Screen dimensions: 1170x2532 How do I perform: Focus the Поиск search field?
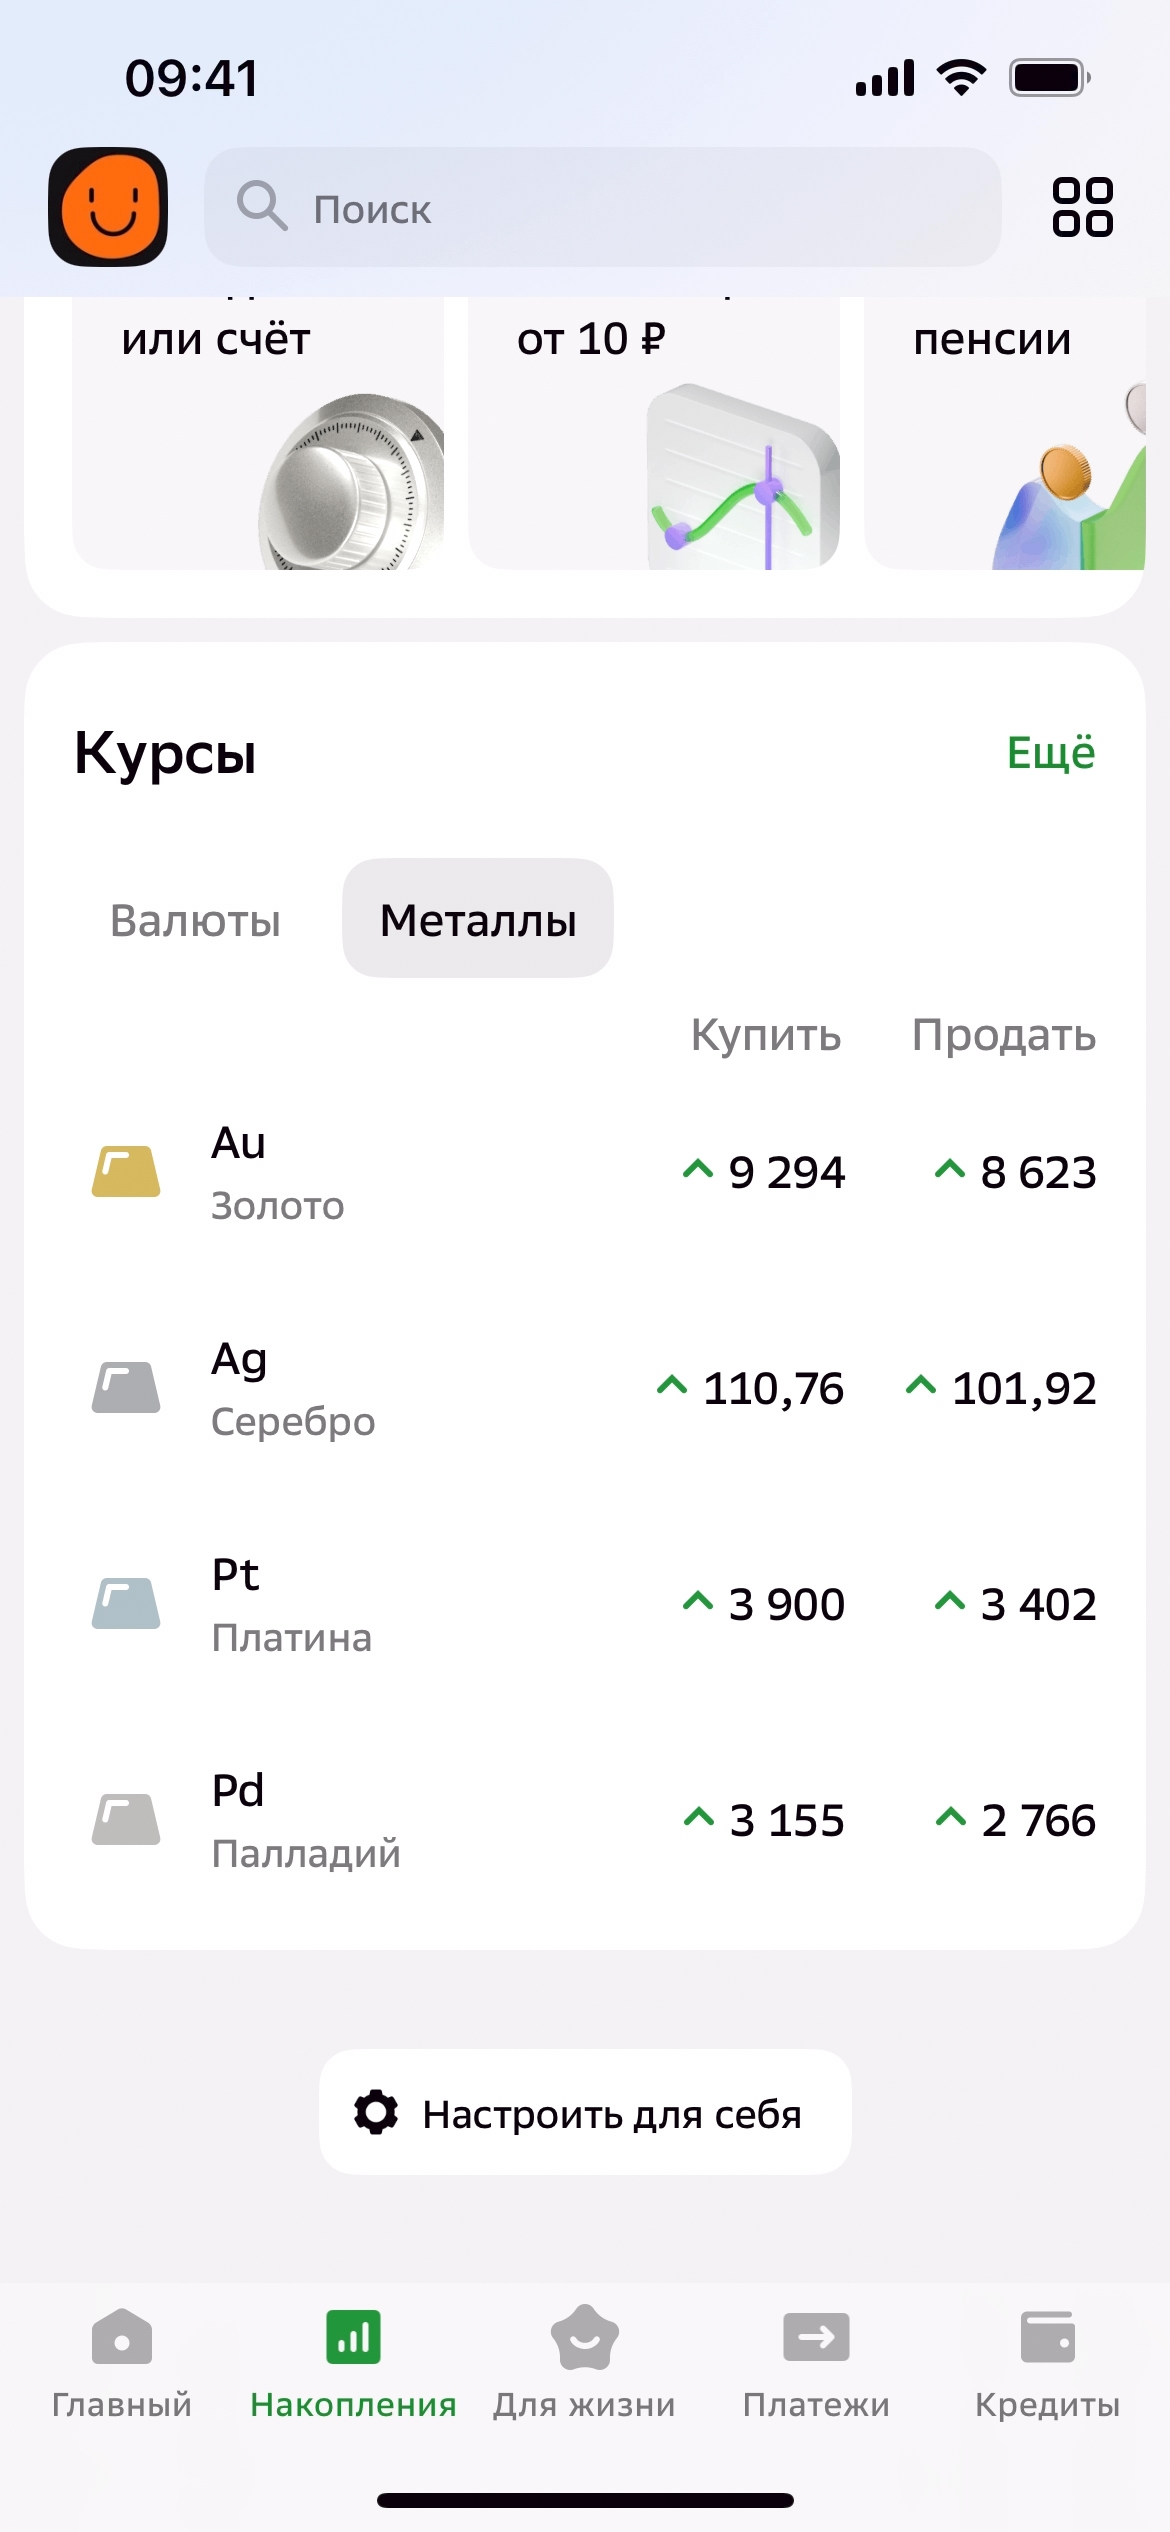(x=602, y=208)
